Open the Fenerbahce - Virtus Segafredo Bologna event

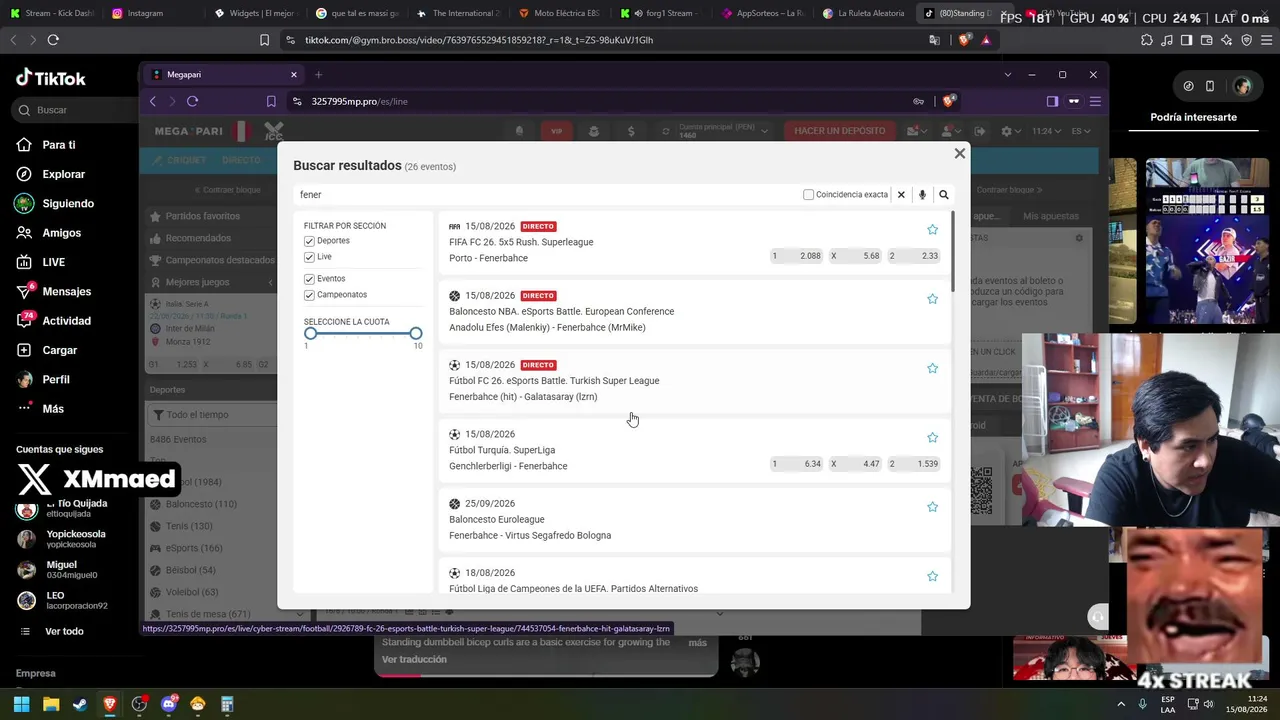[x=530, y=536]
